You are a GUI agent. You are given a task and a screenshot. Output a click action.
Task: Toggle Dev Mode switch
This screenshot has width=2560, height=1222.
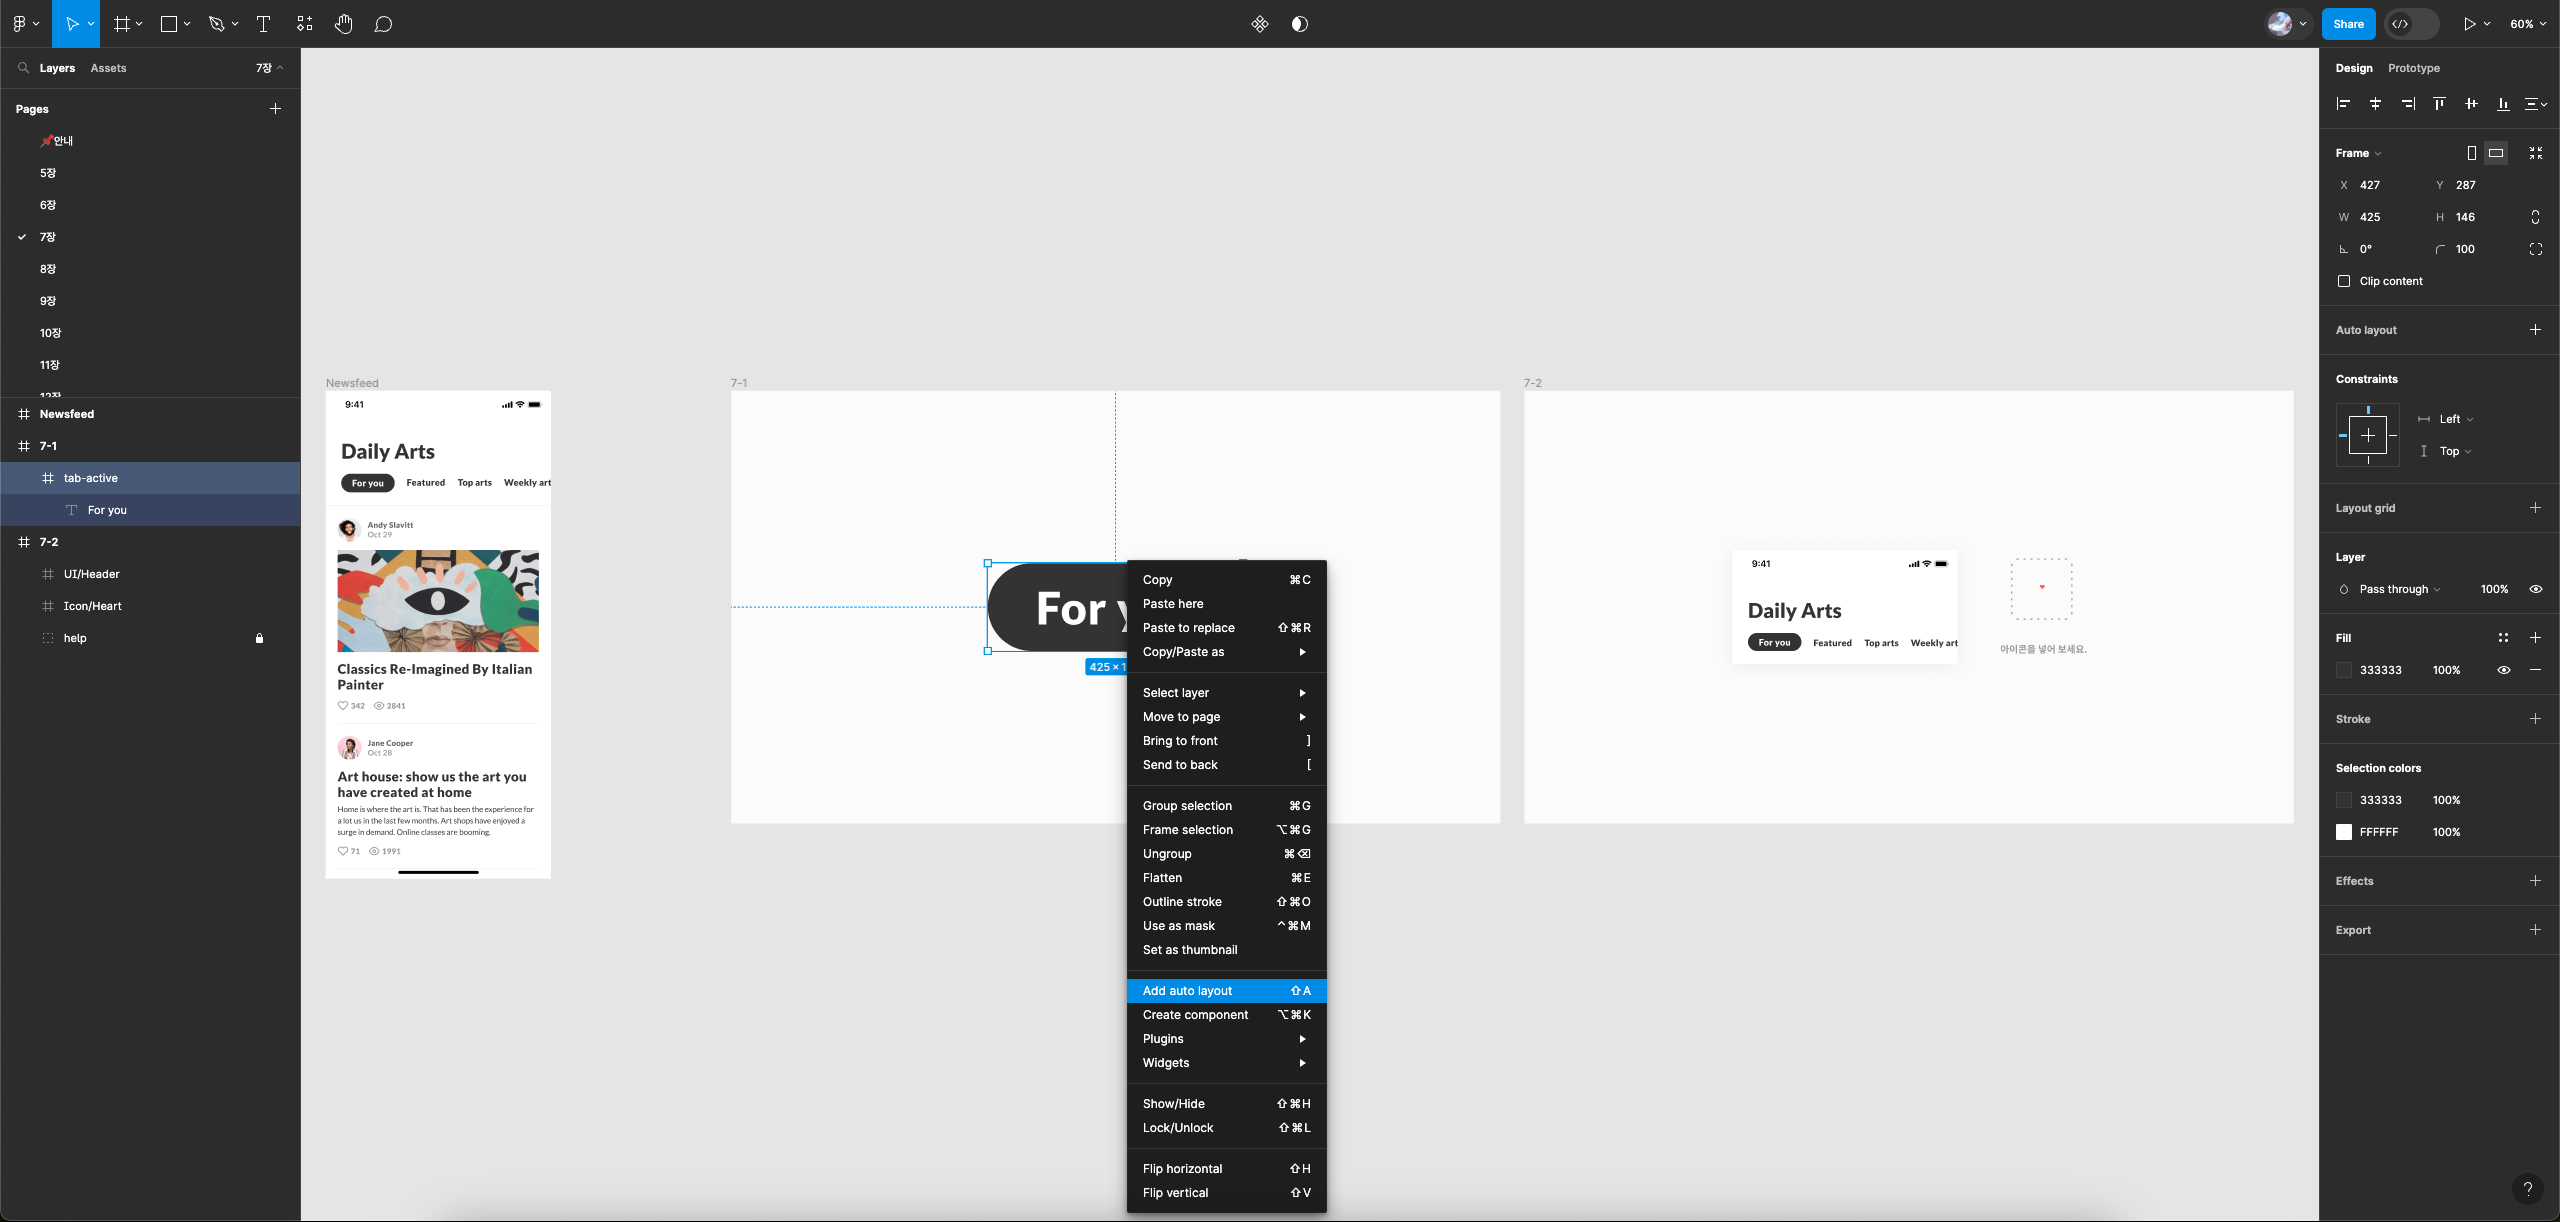(x=2411, y=24)
